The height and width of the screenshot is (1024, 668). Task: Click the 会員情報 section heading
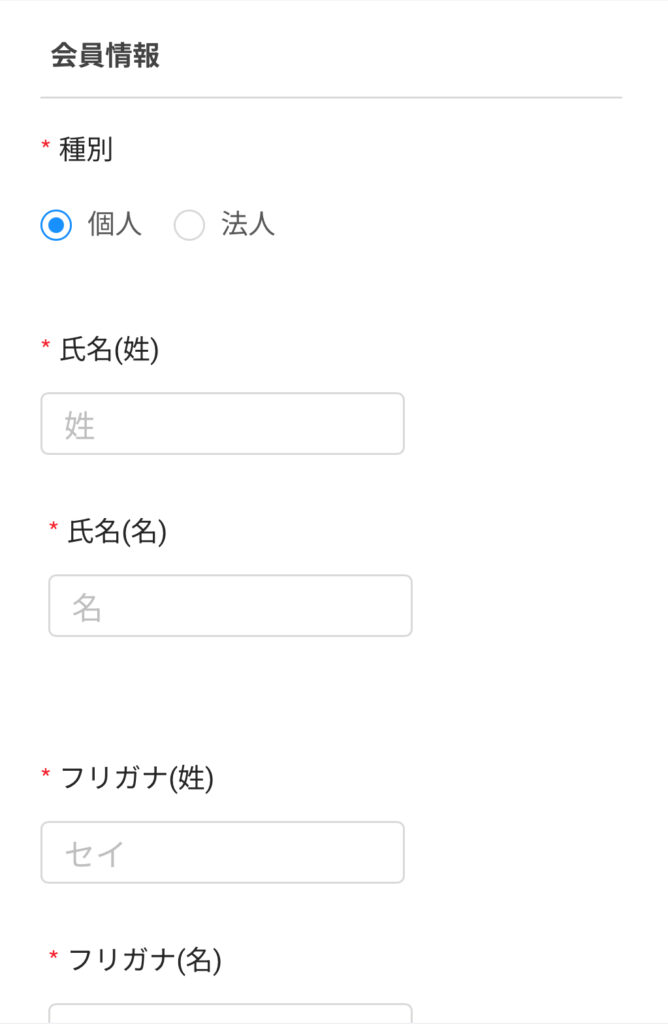click(x=106, y=56)
